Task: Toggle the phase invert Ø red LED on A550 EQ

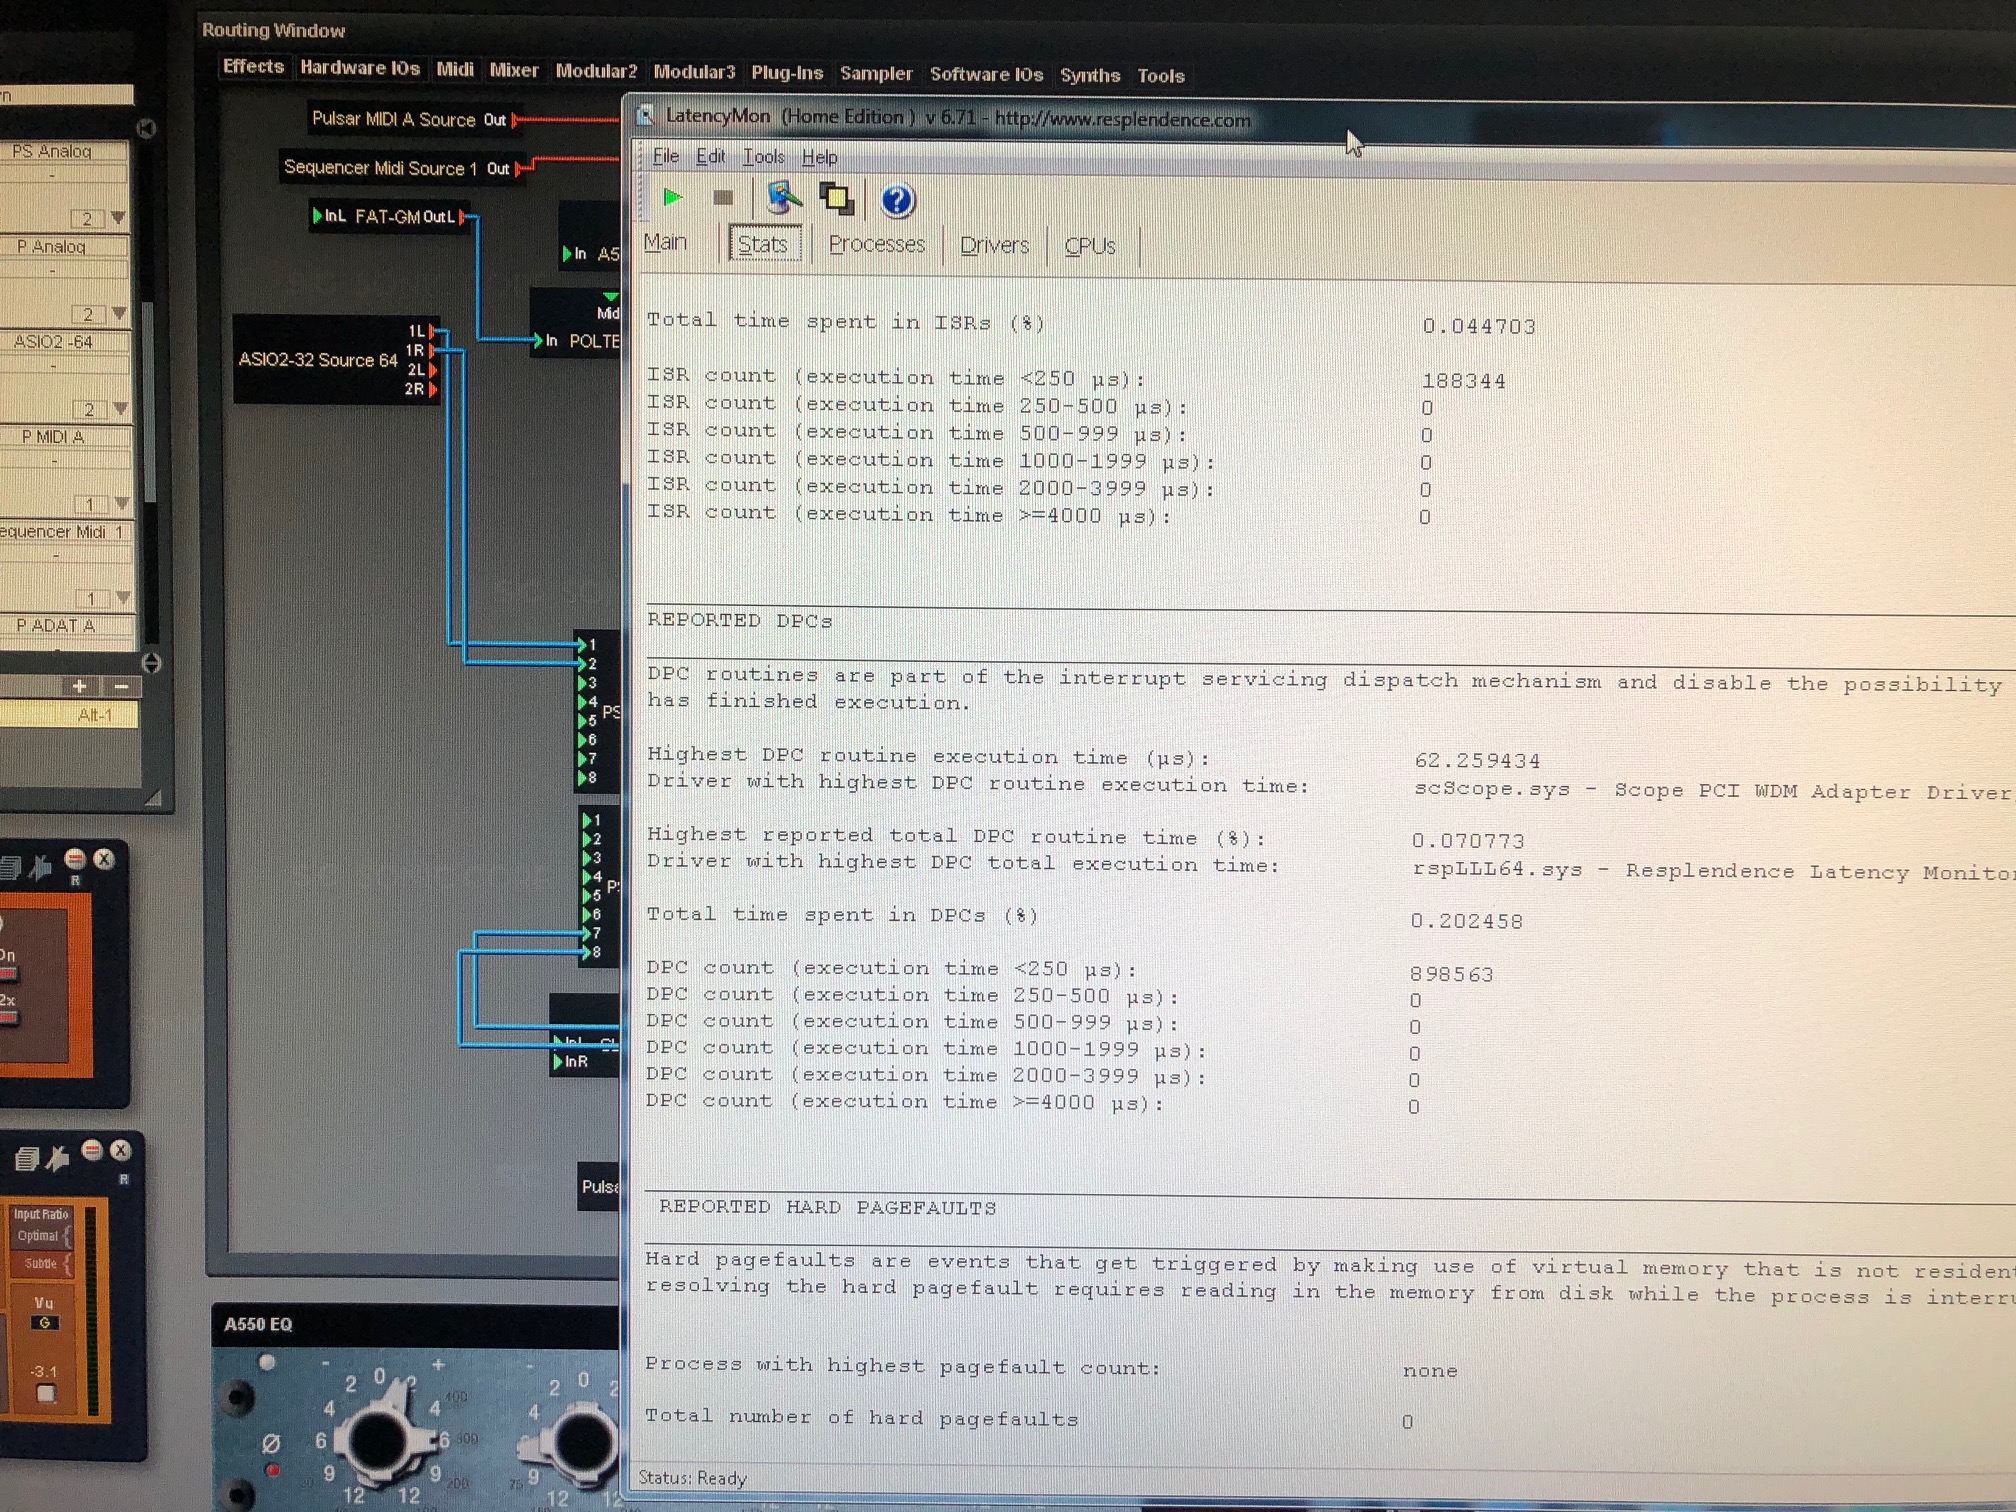Action: [x=271, y=1470]
